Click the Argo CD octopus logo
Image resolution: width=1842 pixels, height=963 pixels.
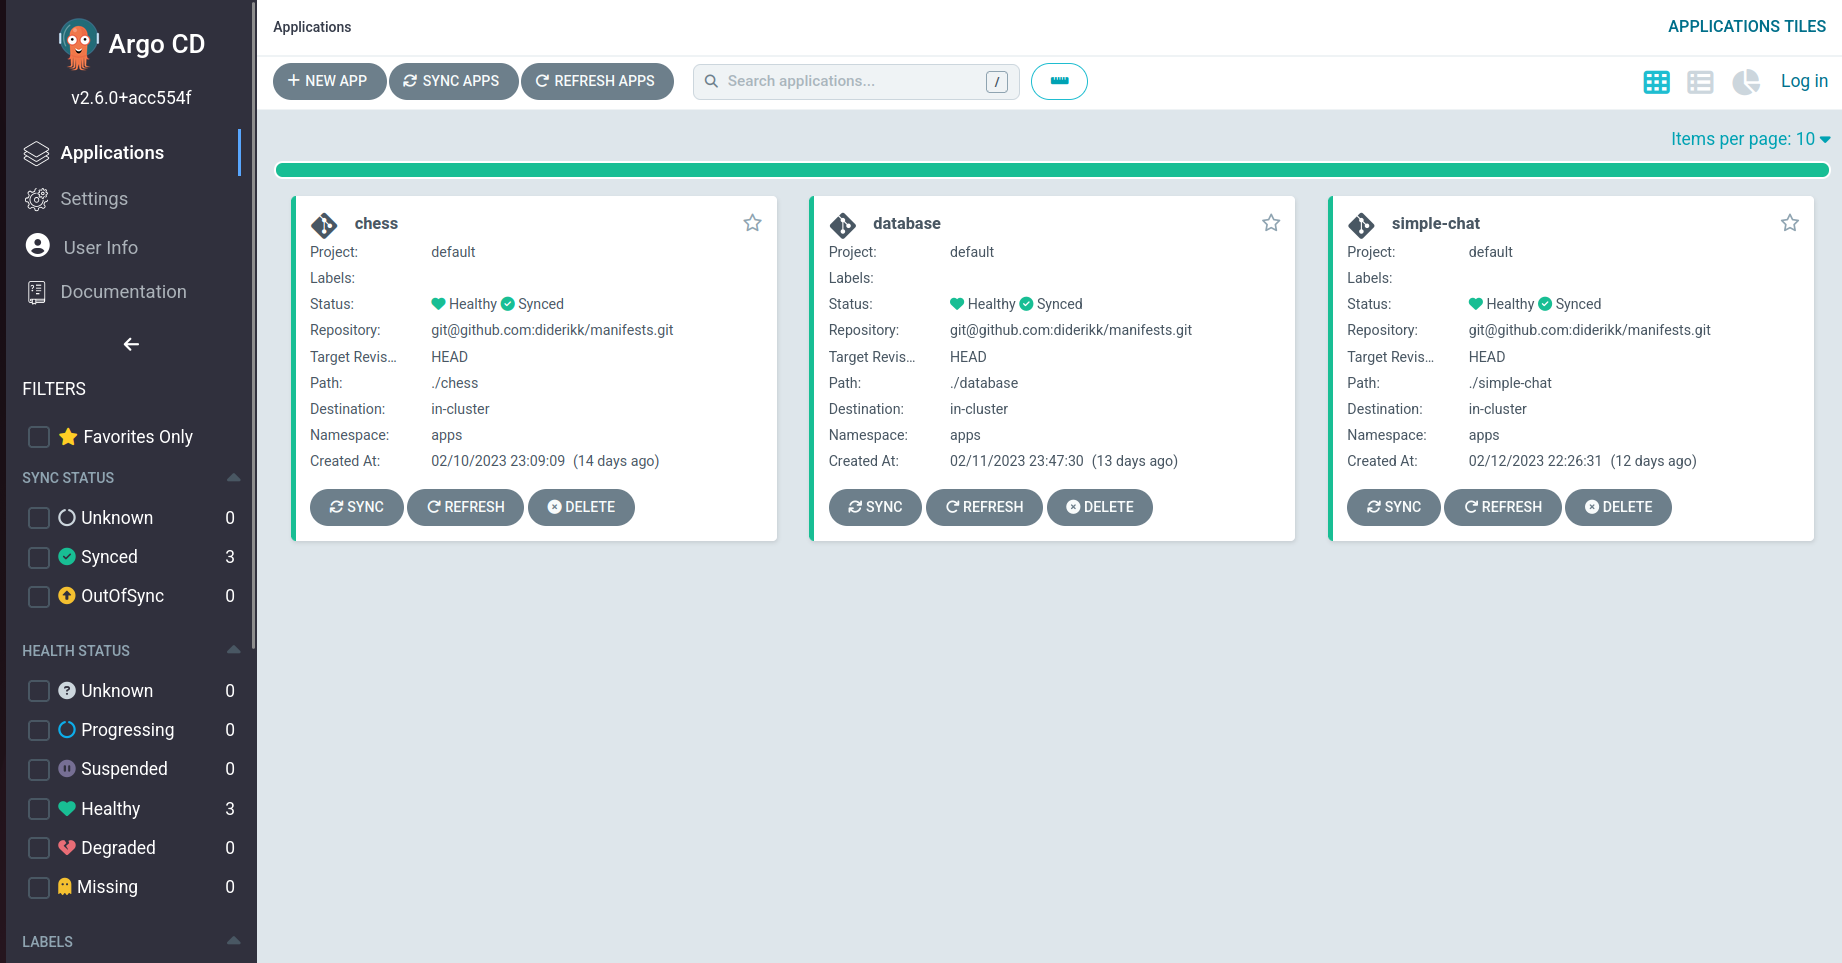click(x=78, y=44)
